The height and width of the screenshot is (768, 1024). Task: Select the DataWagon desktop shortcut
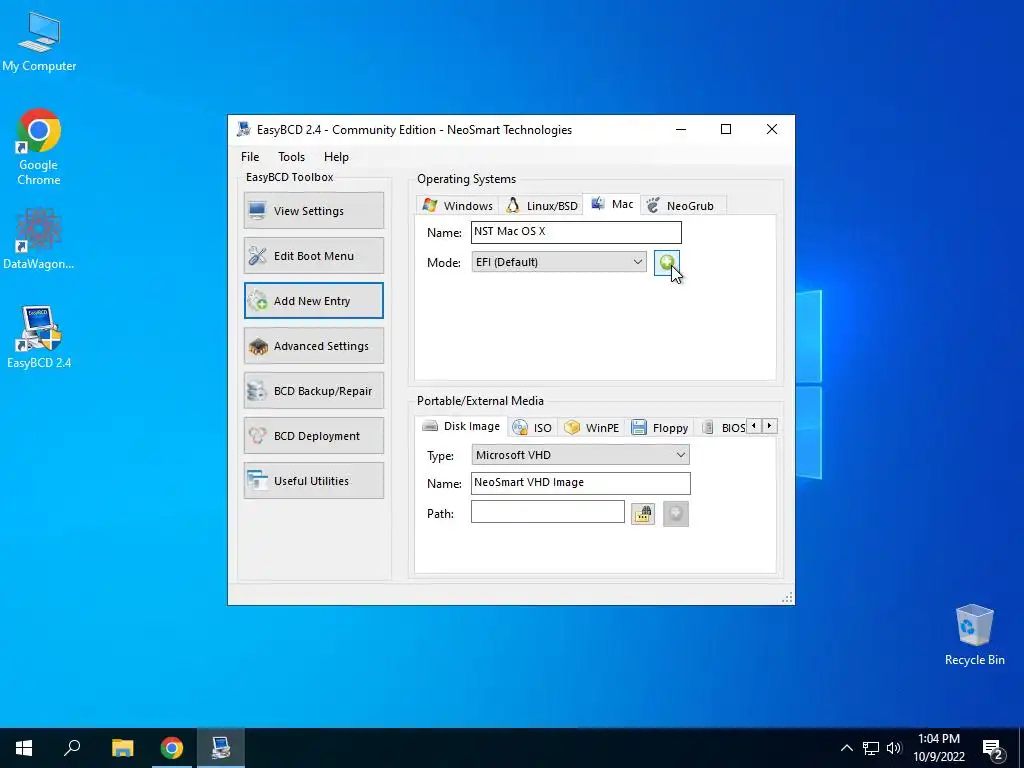tap(39, 239)
